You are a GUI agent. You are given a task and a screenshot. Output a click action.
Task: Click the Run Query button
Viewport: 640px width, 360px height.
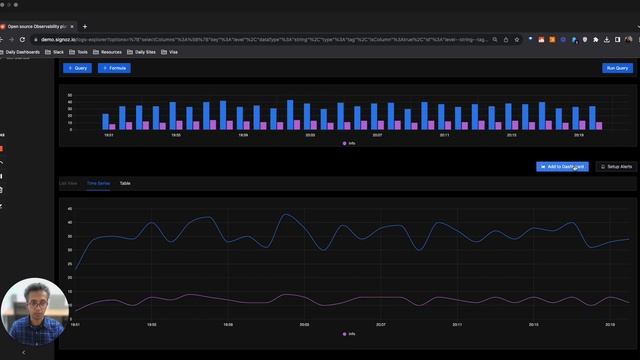(x=618, y=68)
